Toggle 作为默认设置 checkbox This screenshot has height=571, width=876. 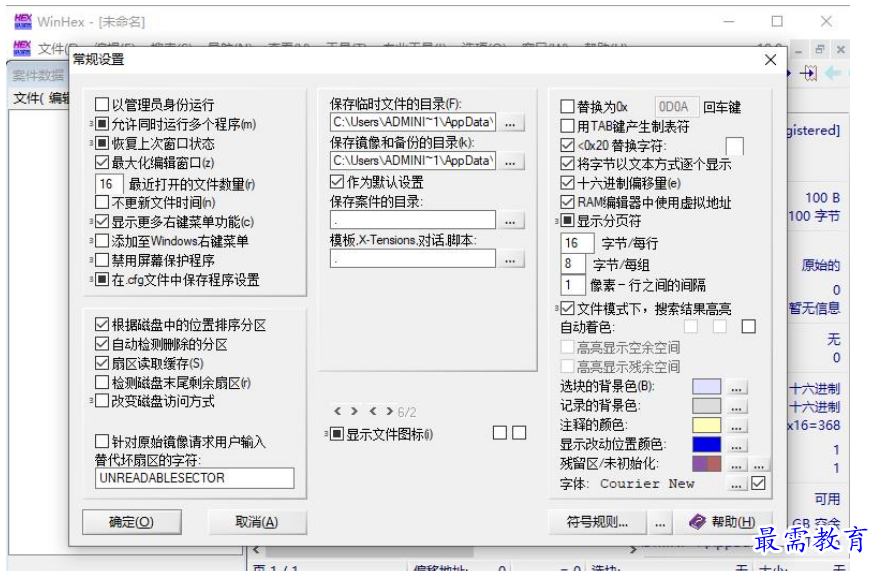coord(337,182)
